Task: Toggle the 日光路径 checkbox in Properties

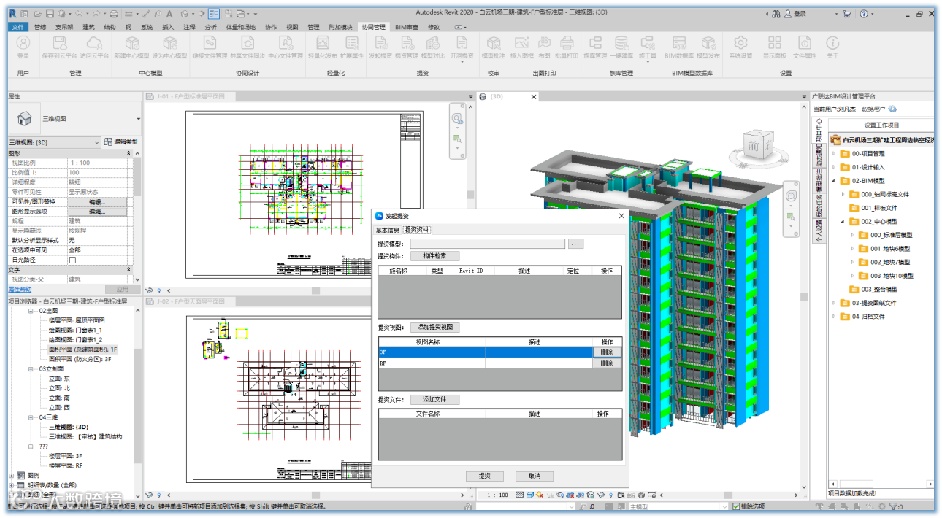Action: click(72, 259)
